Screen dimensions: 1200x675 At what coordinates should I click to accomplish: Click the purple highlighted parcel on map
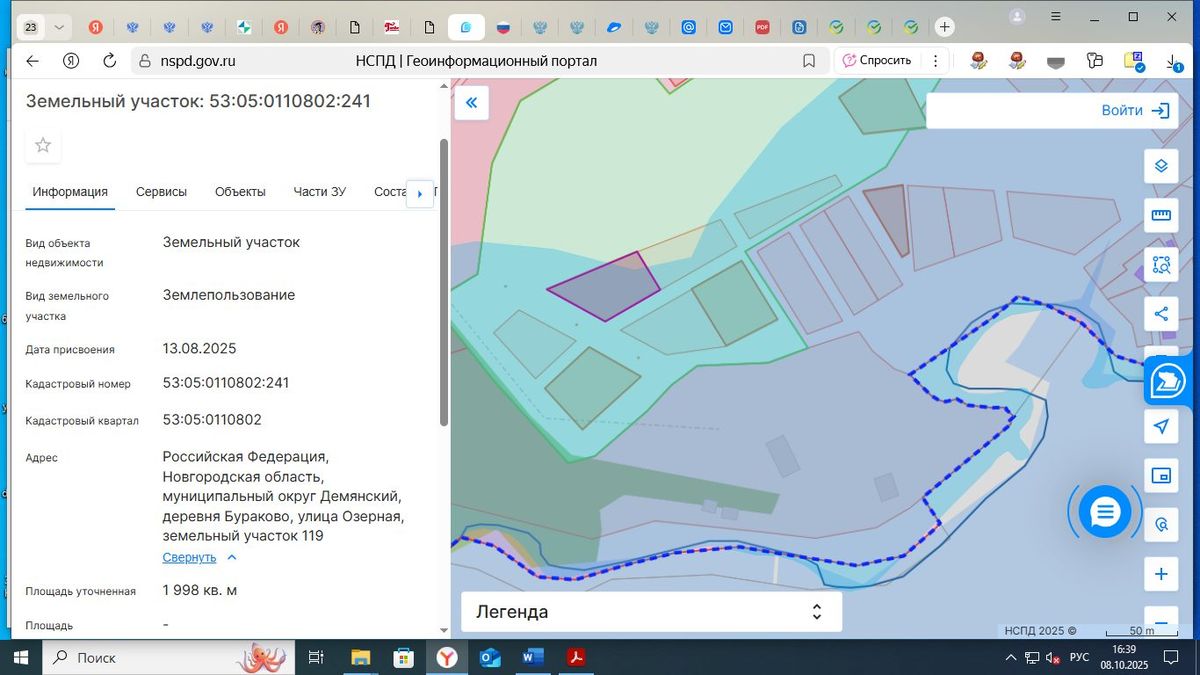(x=605, y=288)
